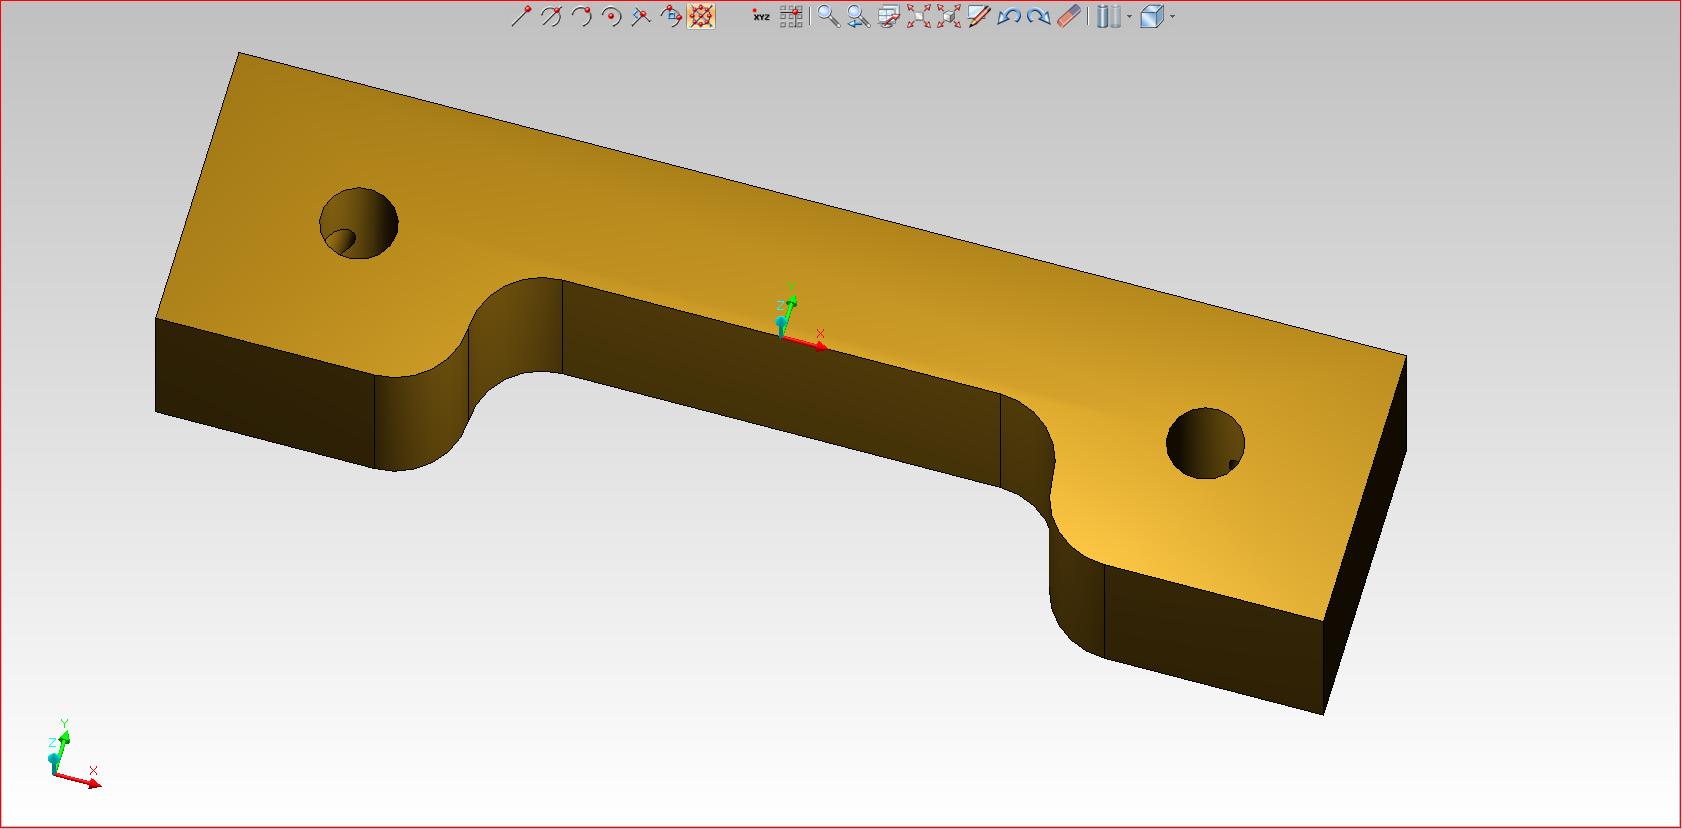Image resolution: width=1682 pixels, height=829 pixels.
Task: Open the zoom window icon
Action: [888, 16]
